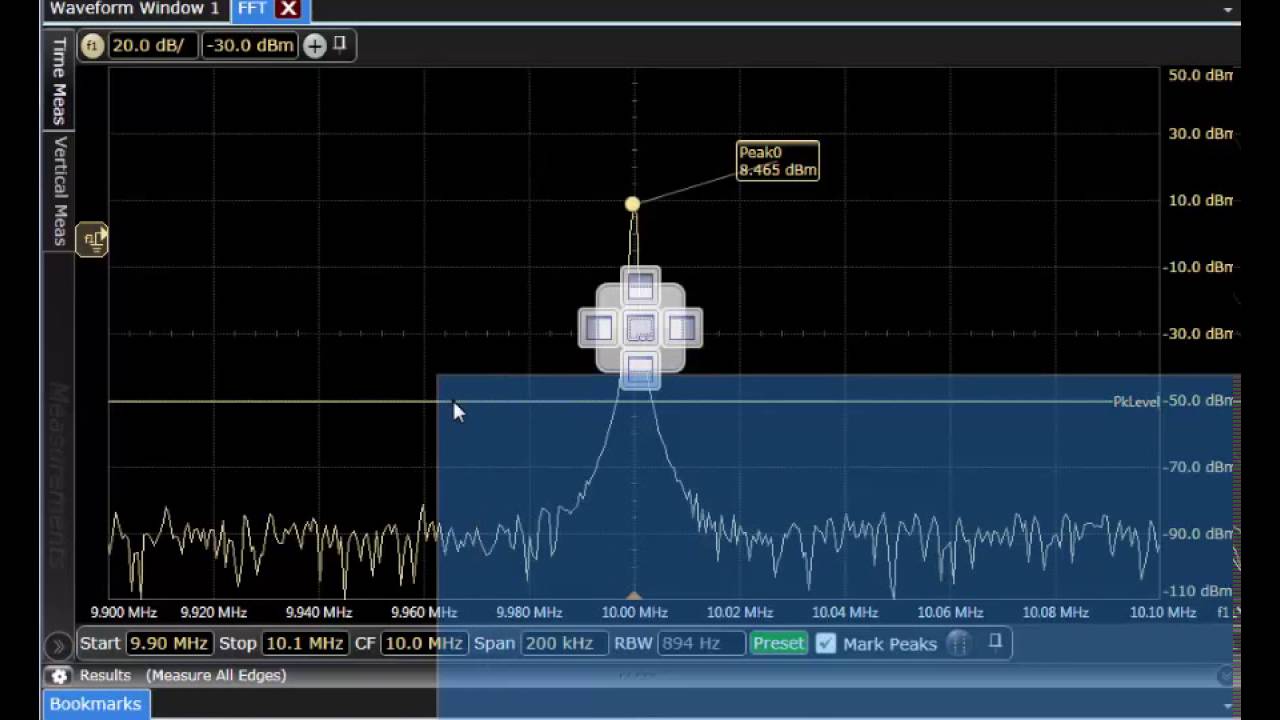The width and height of the screenshot is (1280, 720).
Task: Open the Bookmarks bar dropdown arrow
Action: tap(1228, 705)
